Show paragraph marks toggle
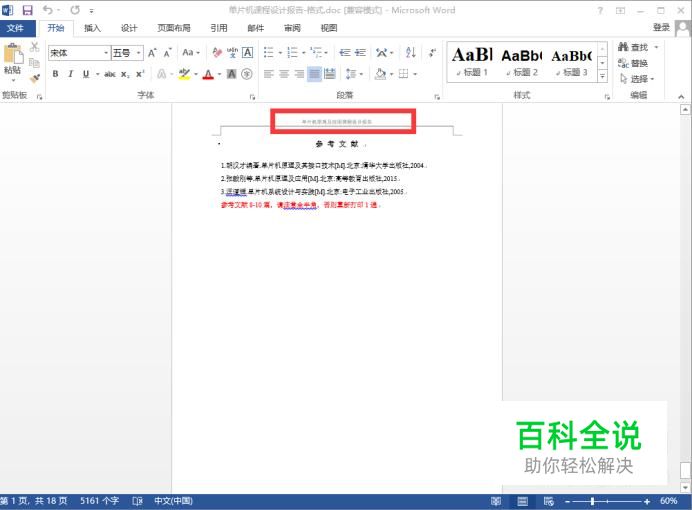The width and height of the screenshot is (692, 510). click(432, 53)
